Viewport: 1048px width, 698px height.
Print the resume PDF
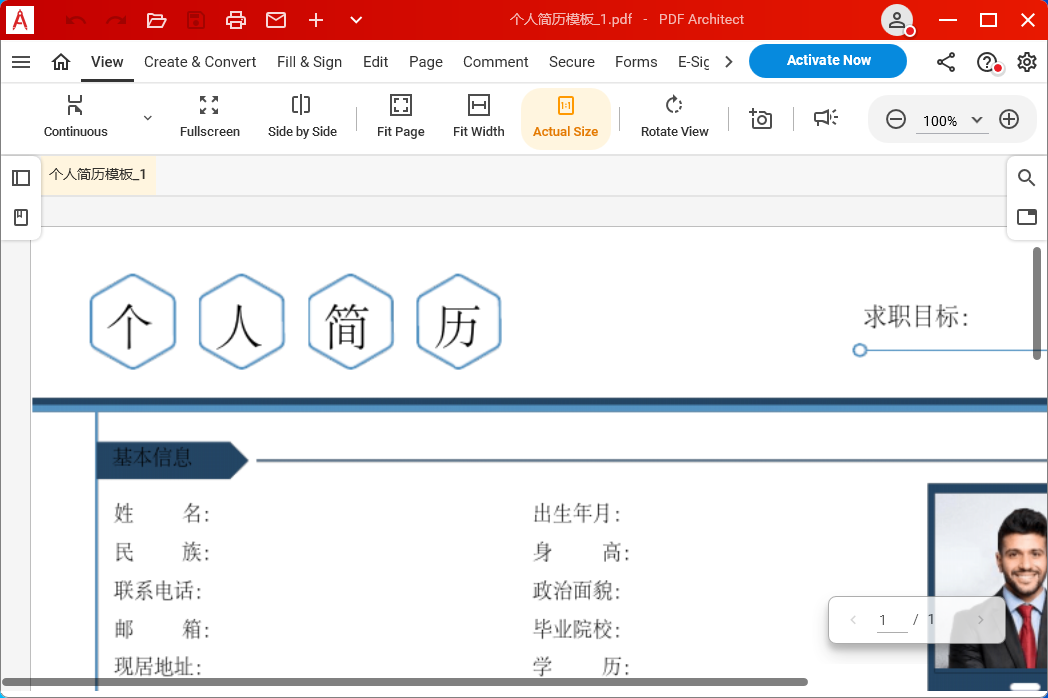coord(236,19)
